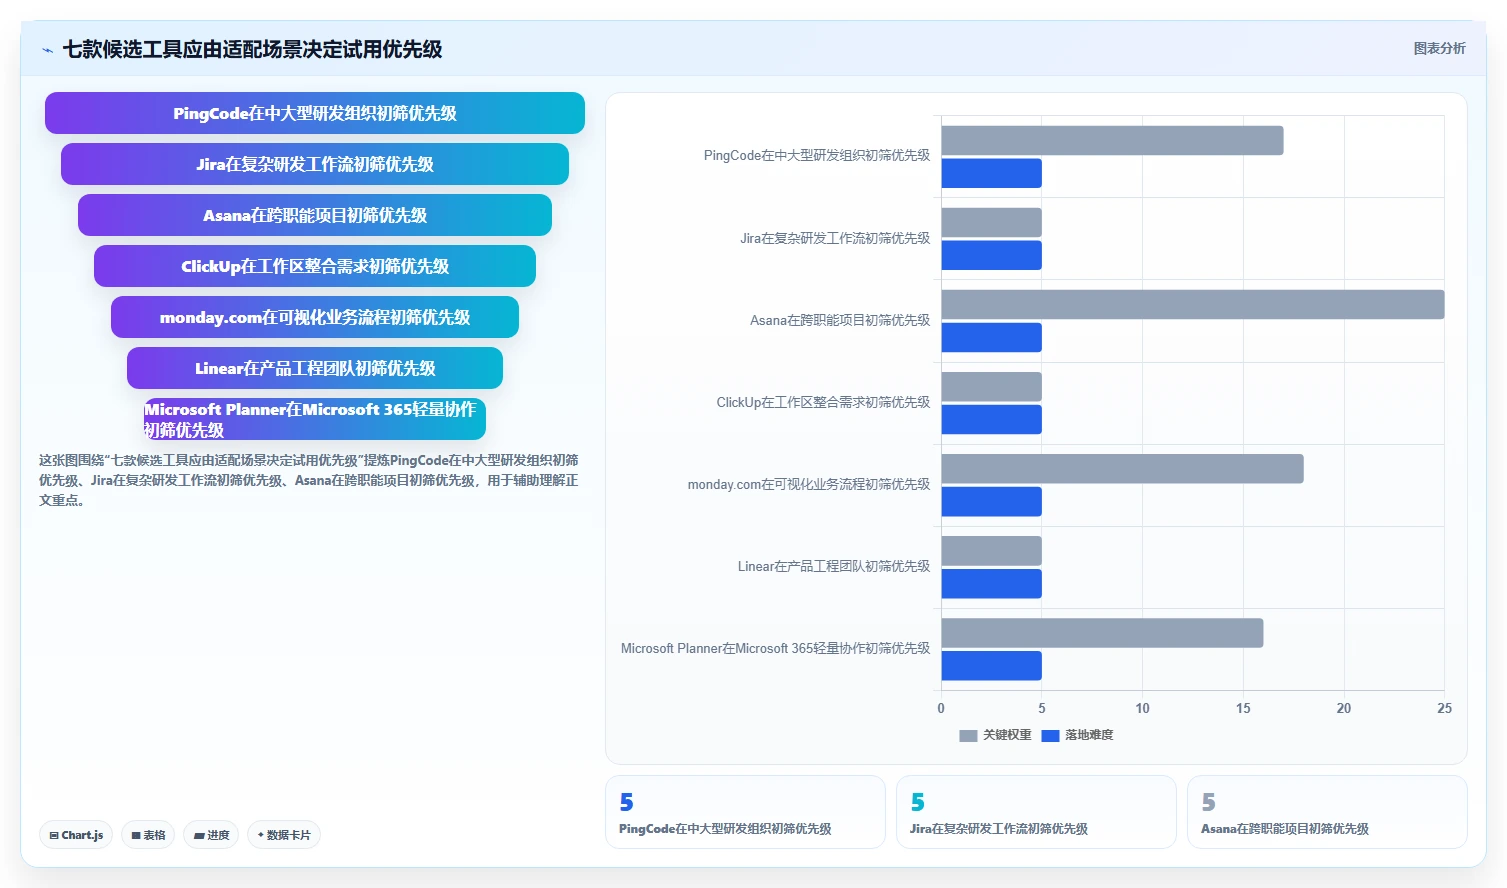The height and width of the screenshot is (888, 1507).
Task: Click PingCode gray 关键权重 chart bar
Action: [1112, 140]
